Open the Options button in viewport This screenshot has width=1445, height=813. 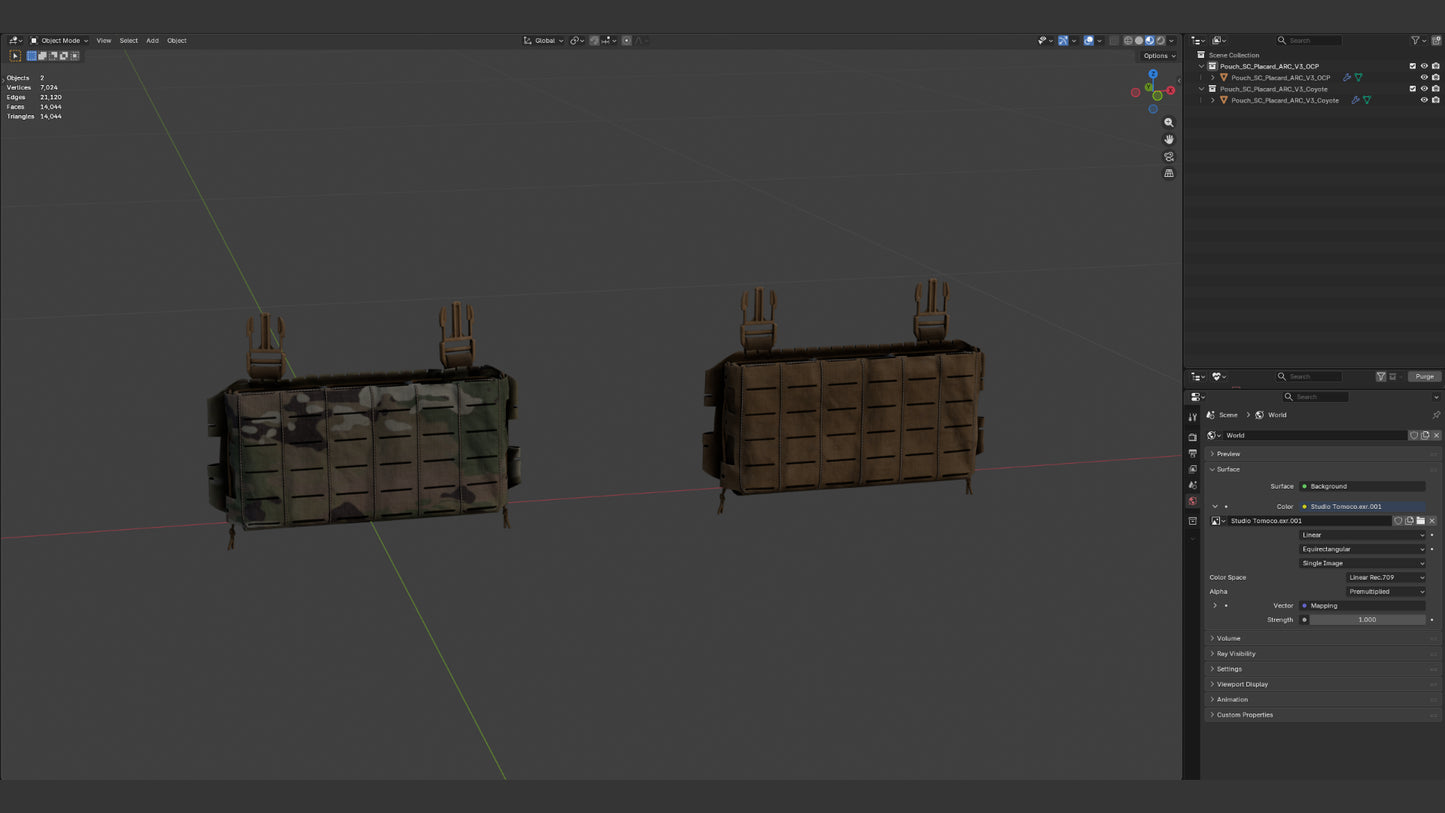click(x=1159, y=56)
